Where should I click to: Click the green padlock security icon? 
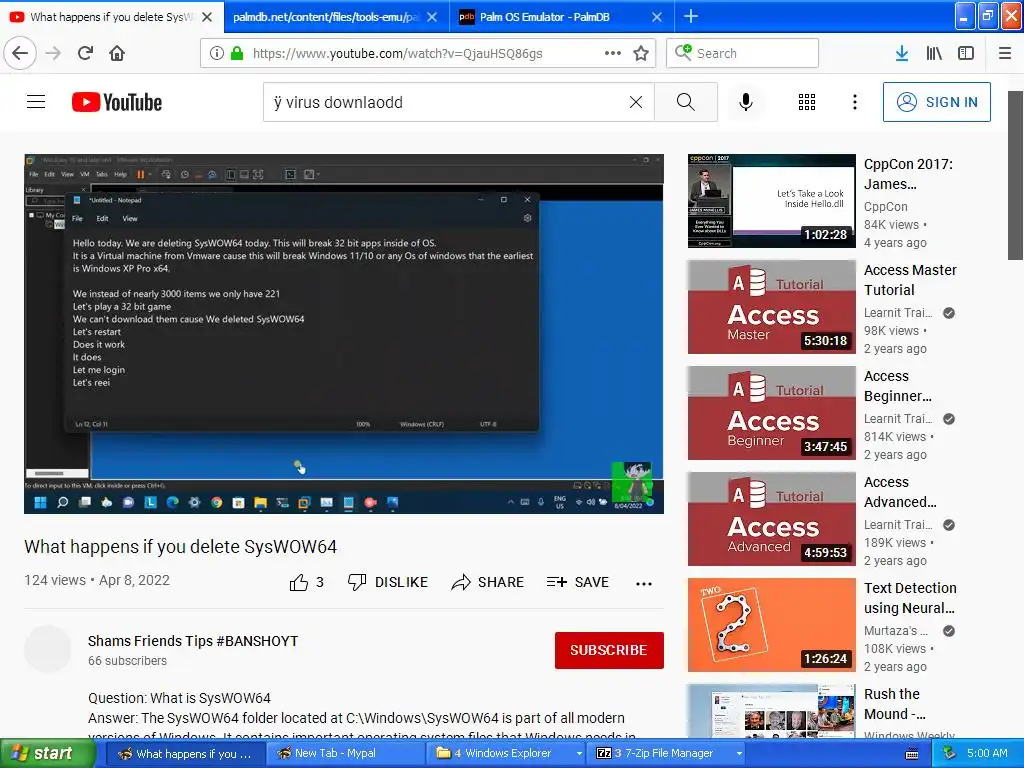237,54
